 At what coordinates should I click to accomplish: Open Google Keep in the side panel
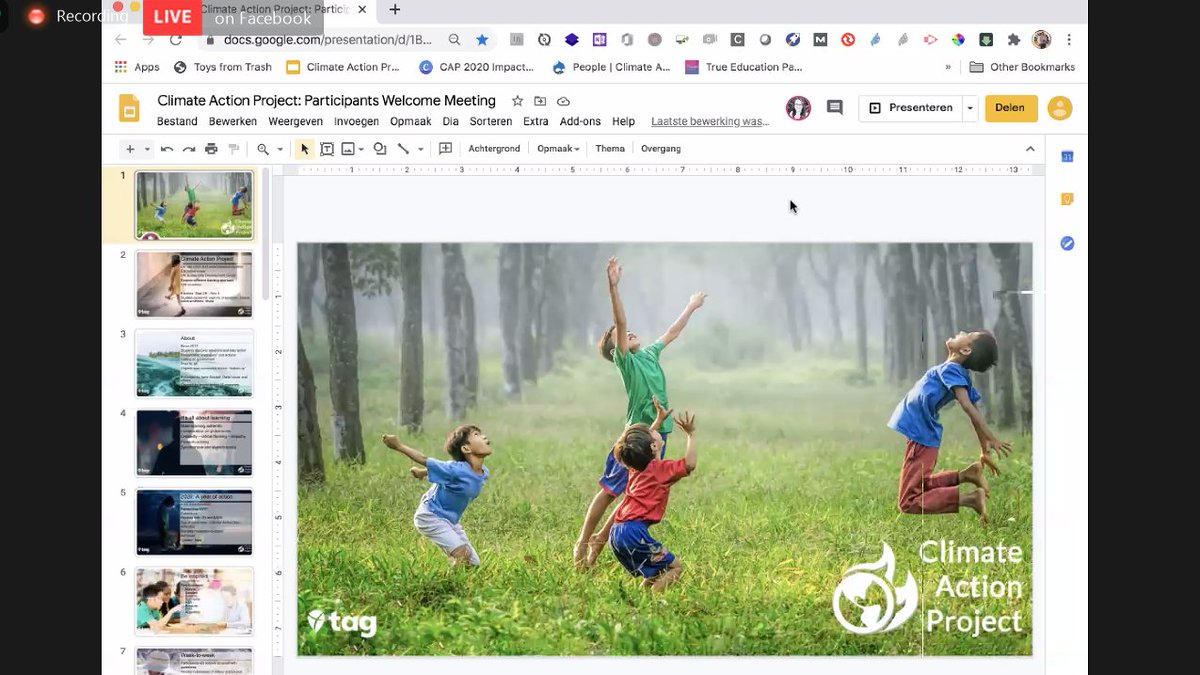point(1066,199)
